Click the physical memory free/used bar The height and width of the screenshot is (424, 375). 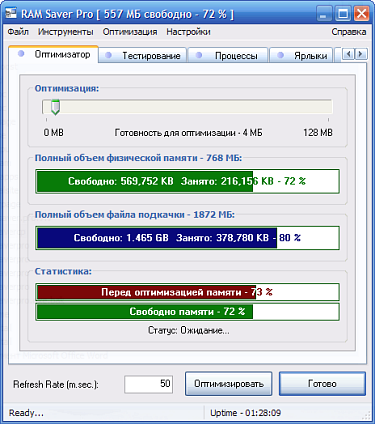click(187, 181)
